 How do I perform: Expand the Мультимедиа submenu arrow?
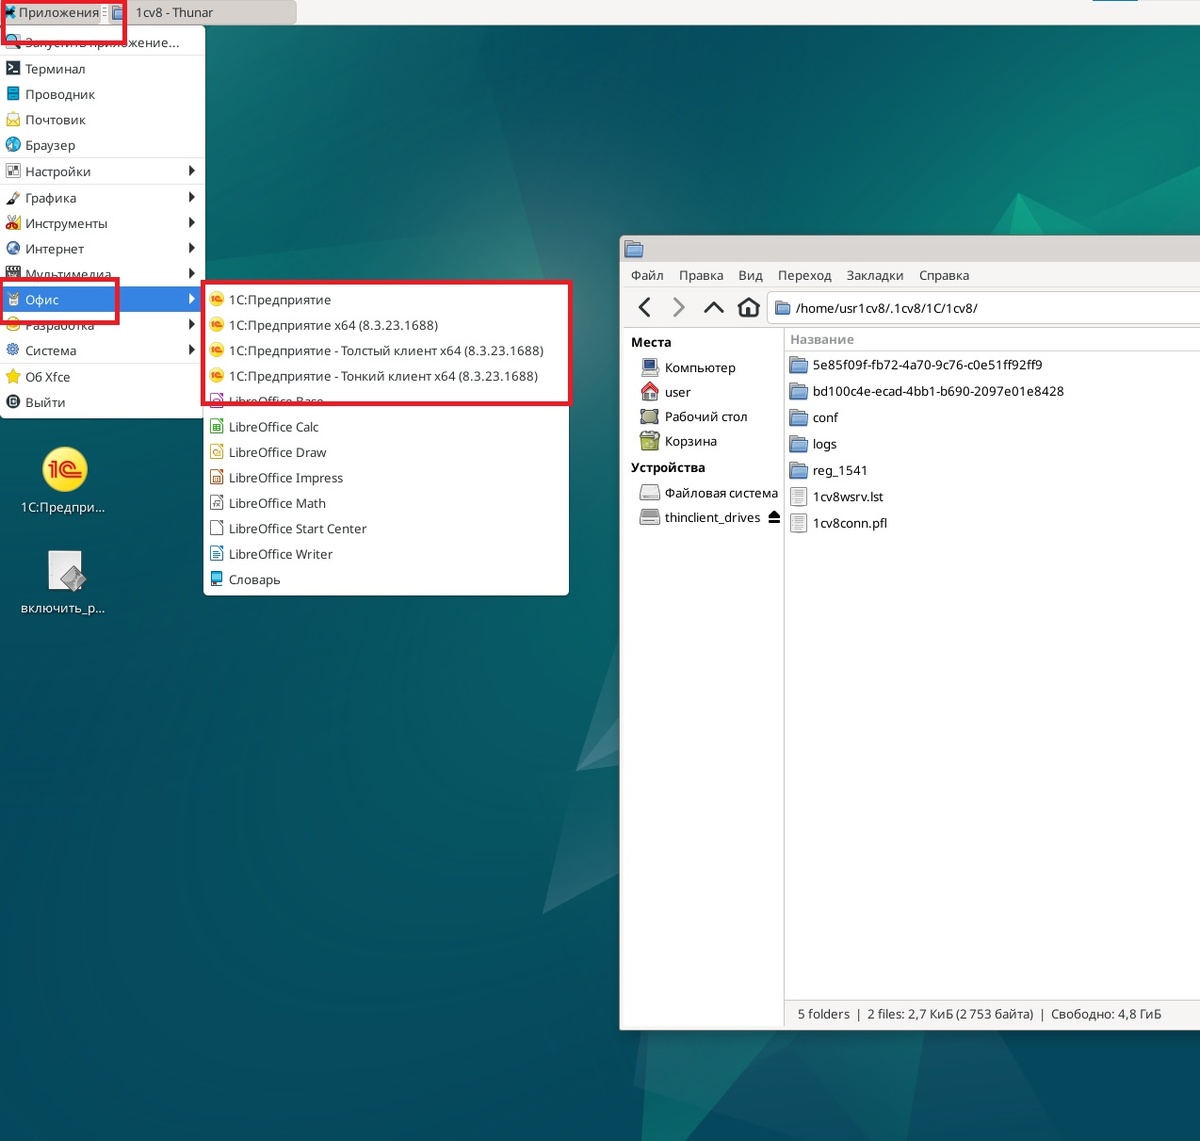(x=191, y=273)
